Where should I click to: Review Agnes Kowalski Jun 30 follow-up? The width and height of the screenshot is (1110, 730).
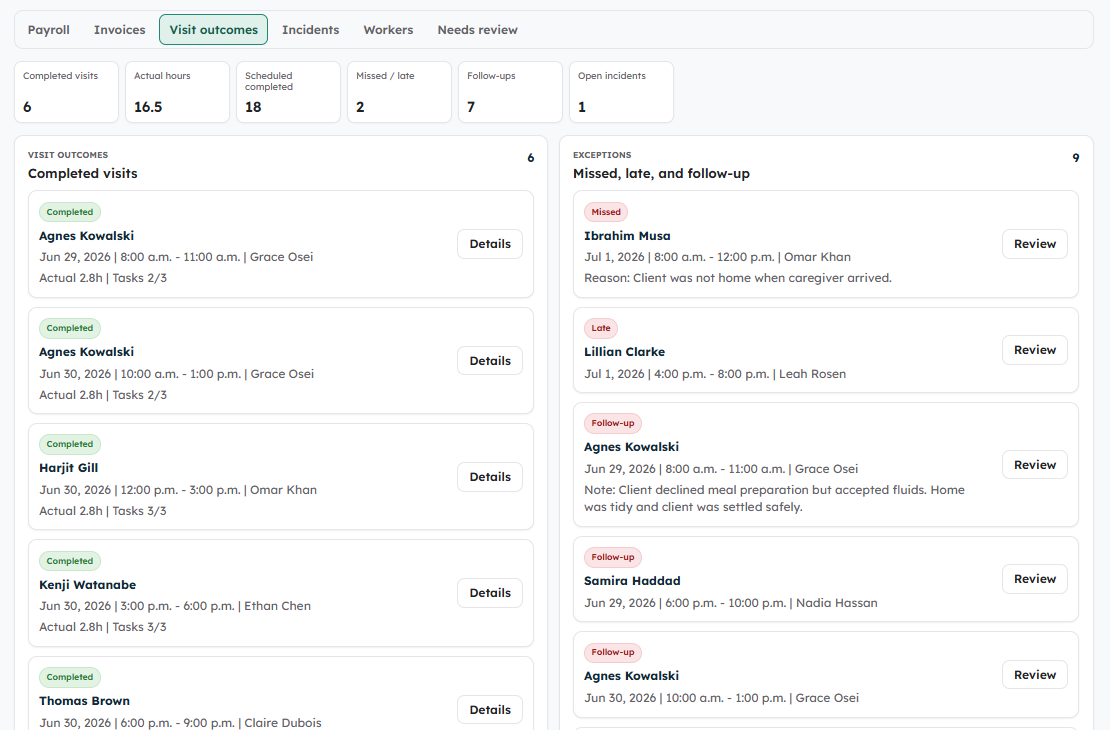1034,675
